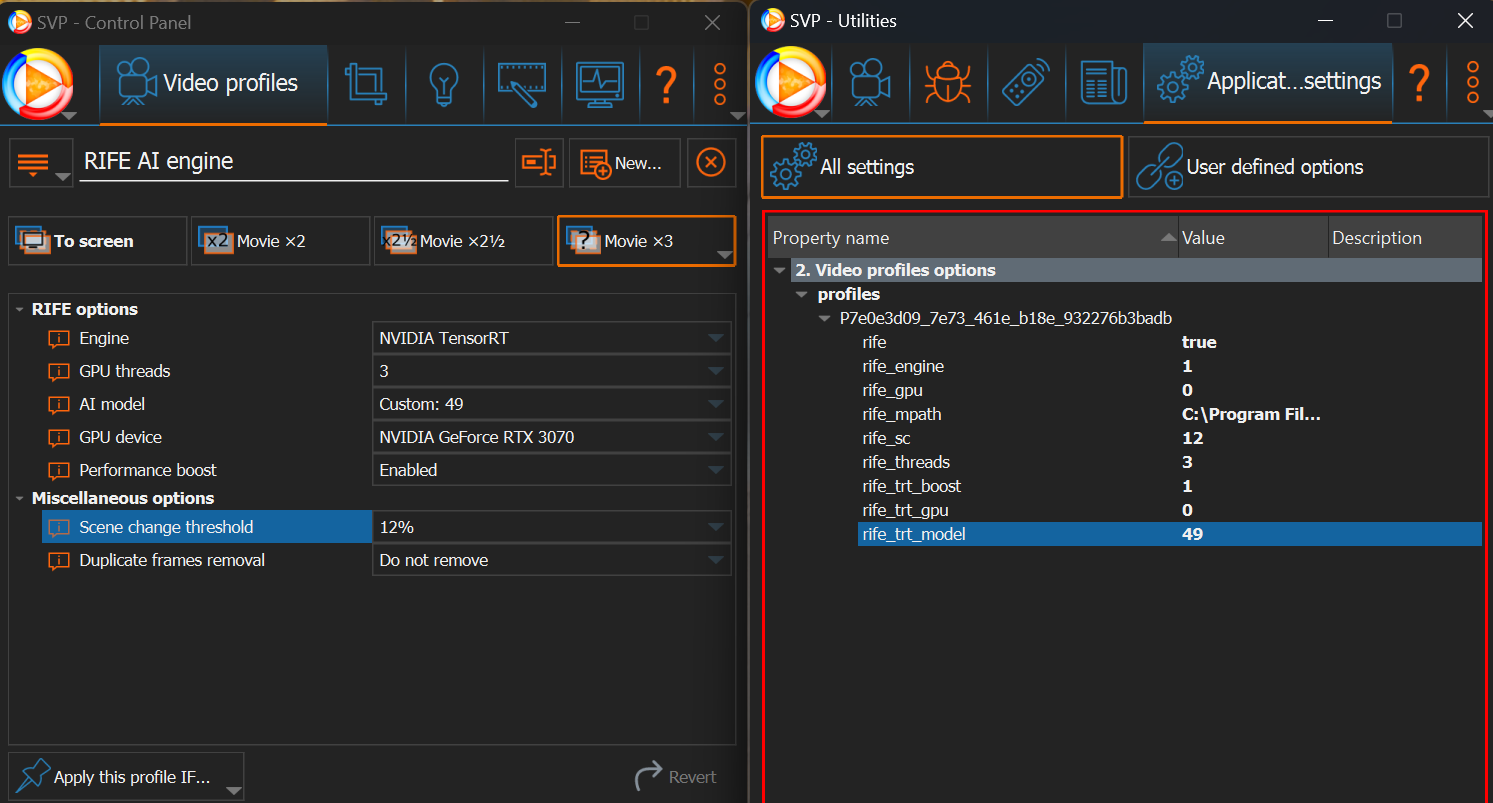
Task: Collapse the RIFE options section
Action: 20,310
